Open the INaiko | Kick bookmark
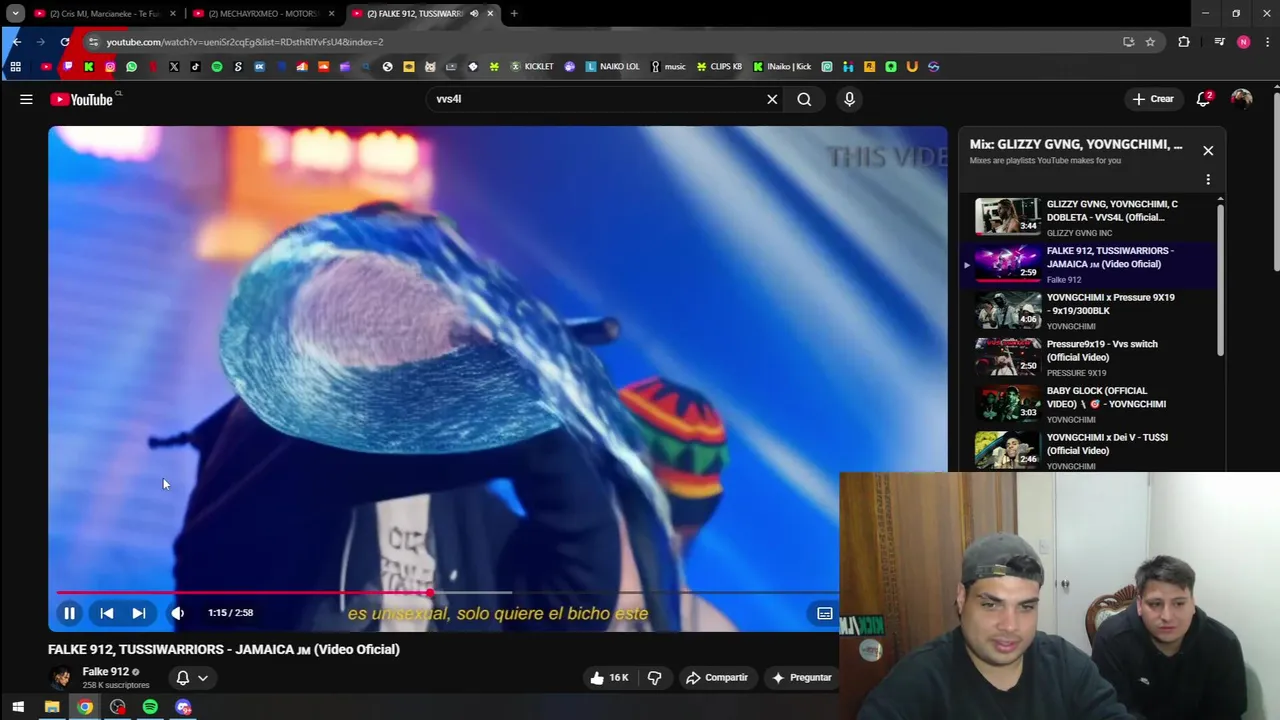 pyautogui.click(x=782, y=67)
